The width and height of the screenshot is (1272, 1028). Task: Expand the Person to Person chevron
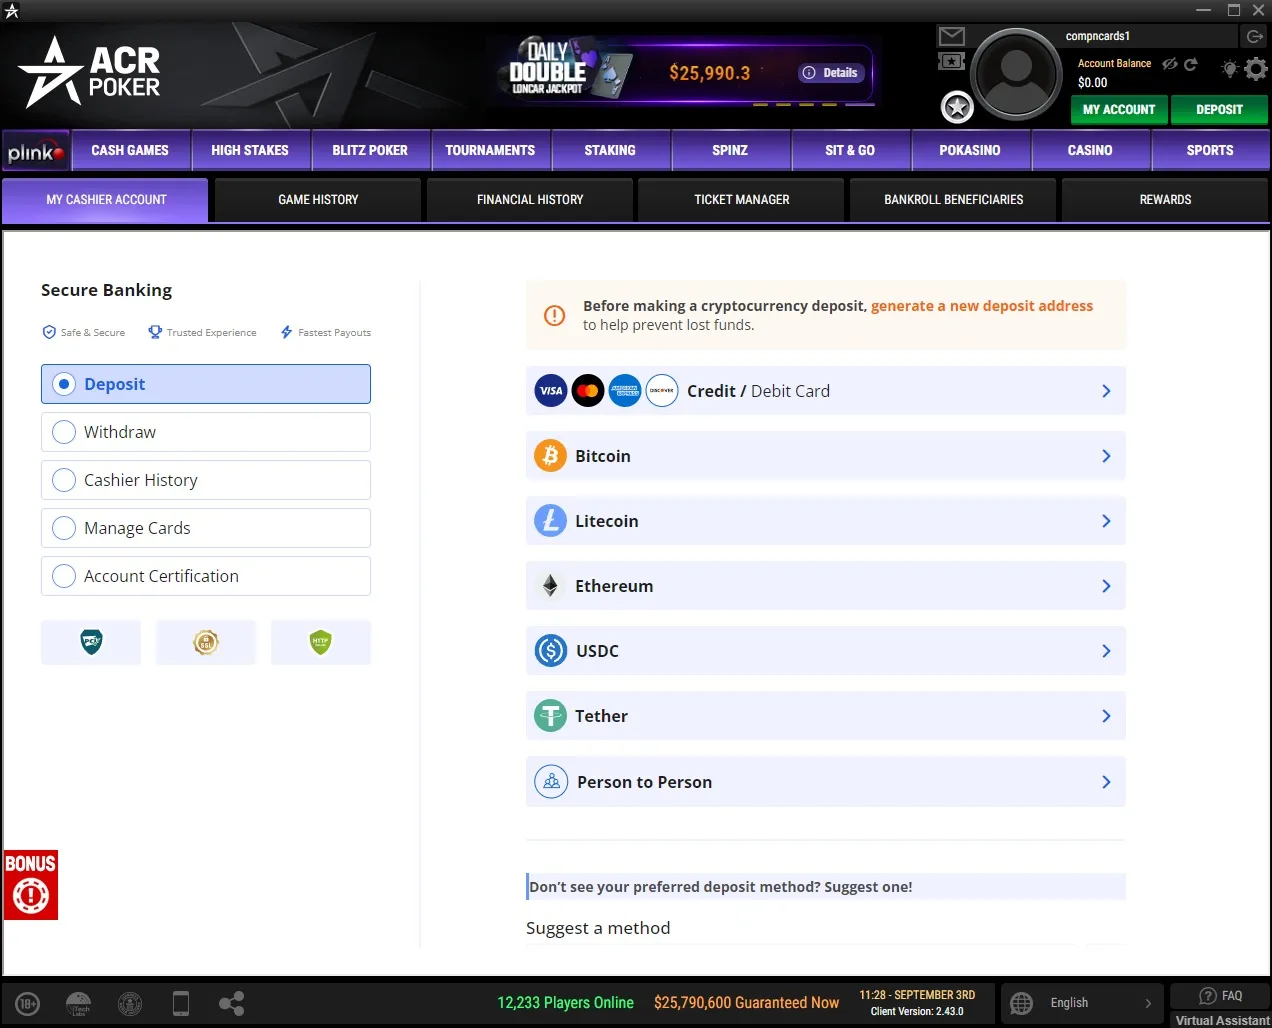click(x=1106, y=782)
